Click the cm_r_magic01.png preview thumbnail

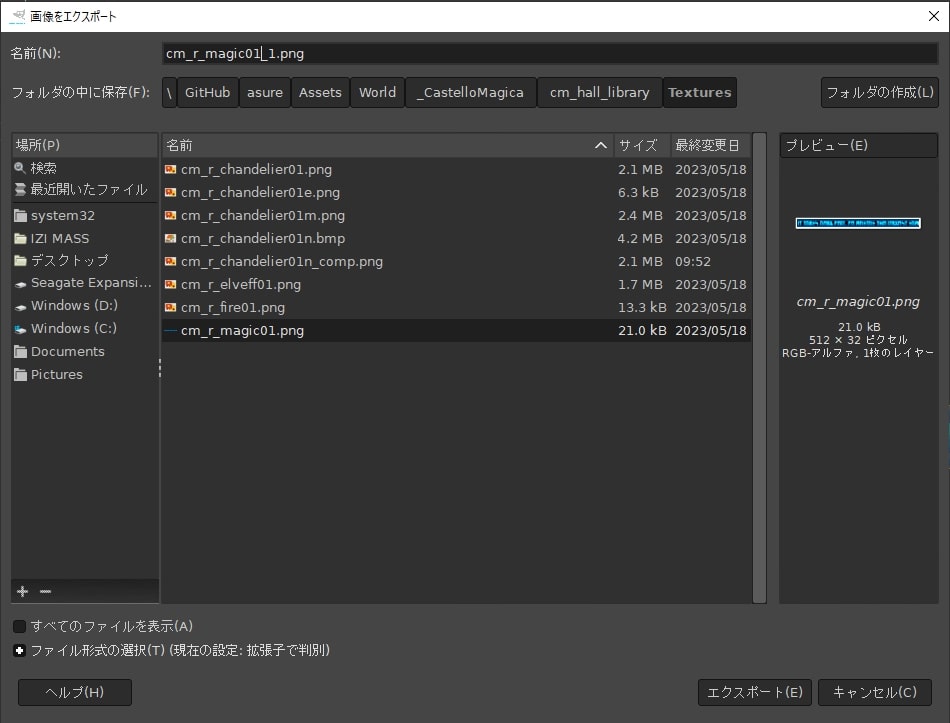(857, 223)
